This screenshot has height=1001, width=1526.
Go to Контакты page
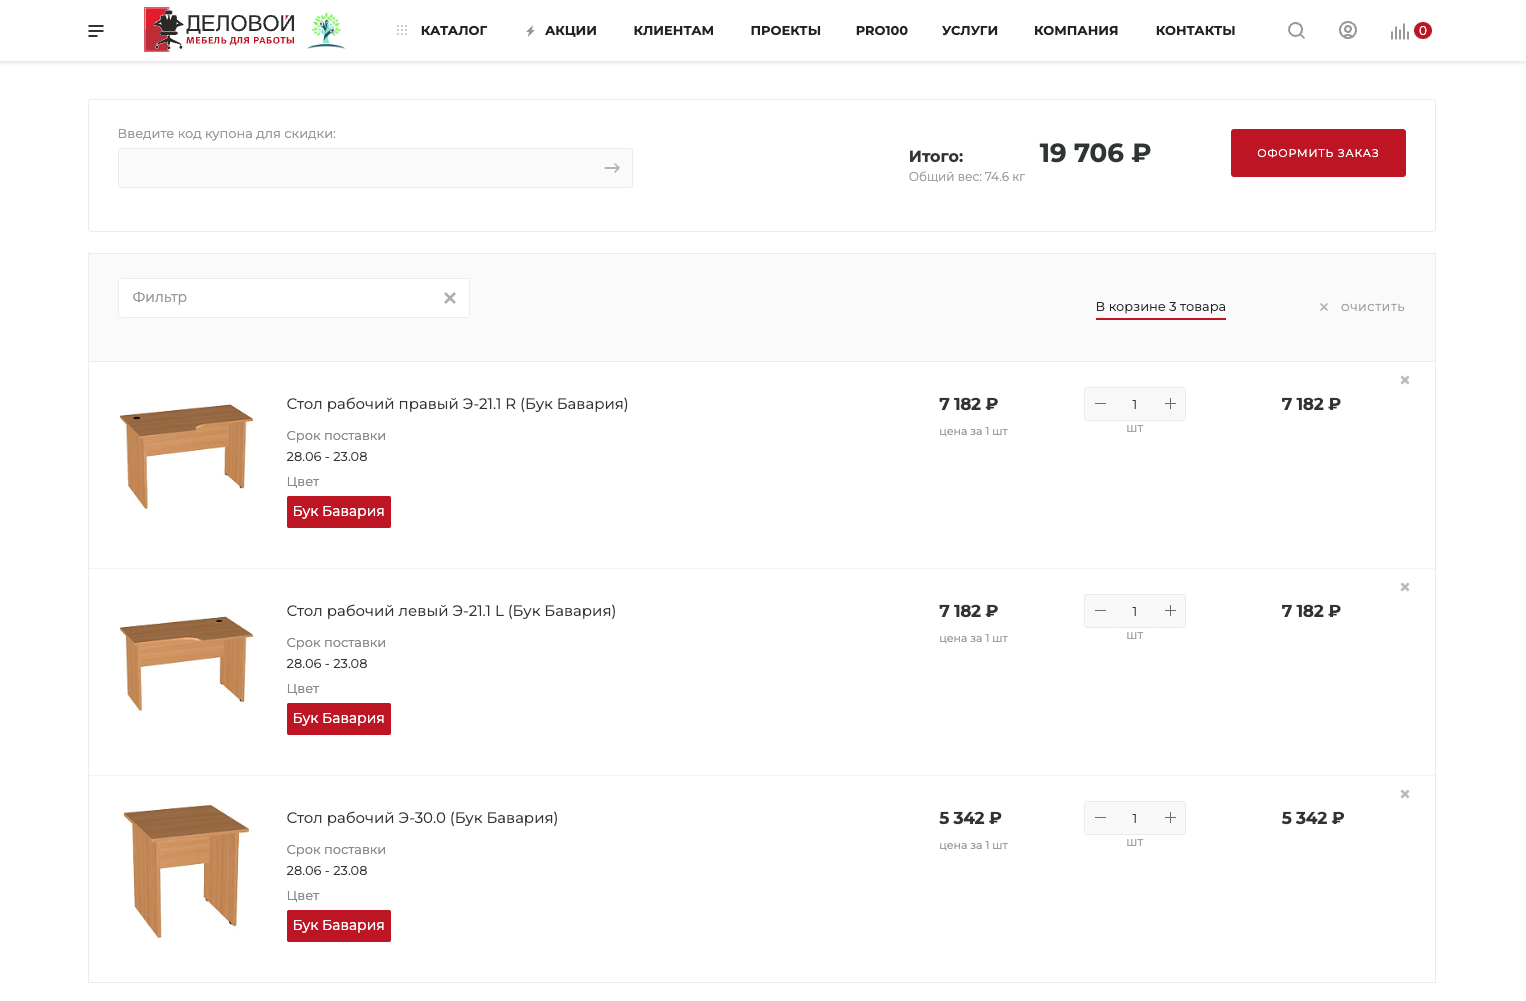(1195, 31)
